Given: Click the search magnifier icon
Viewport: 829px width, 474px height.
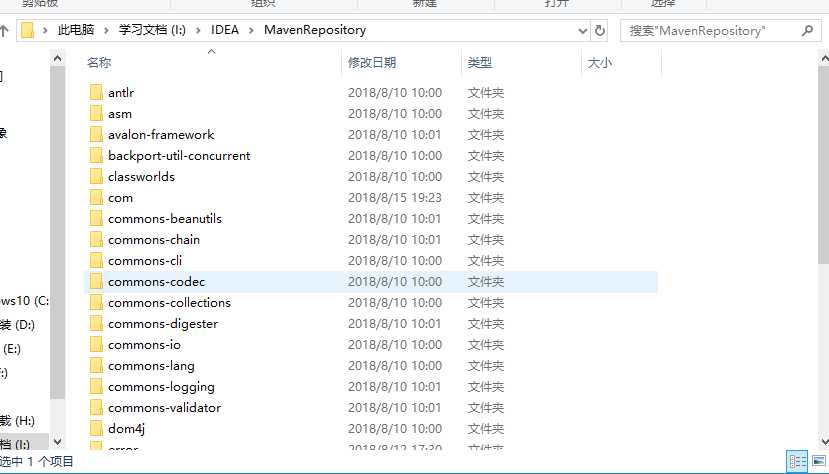Looking at the screenshot, I should click(807, 31).
